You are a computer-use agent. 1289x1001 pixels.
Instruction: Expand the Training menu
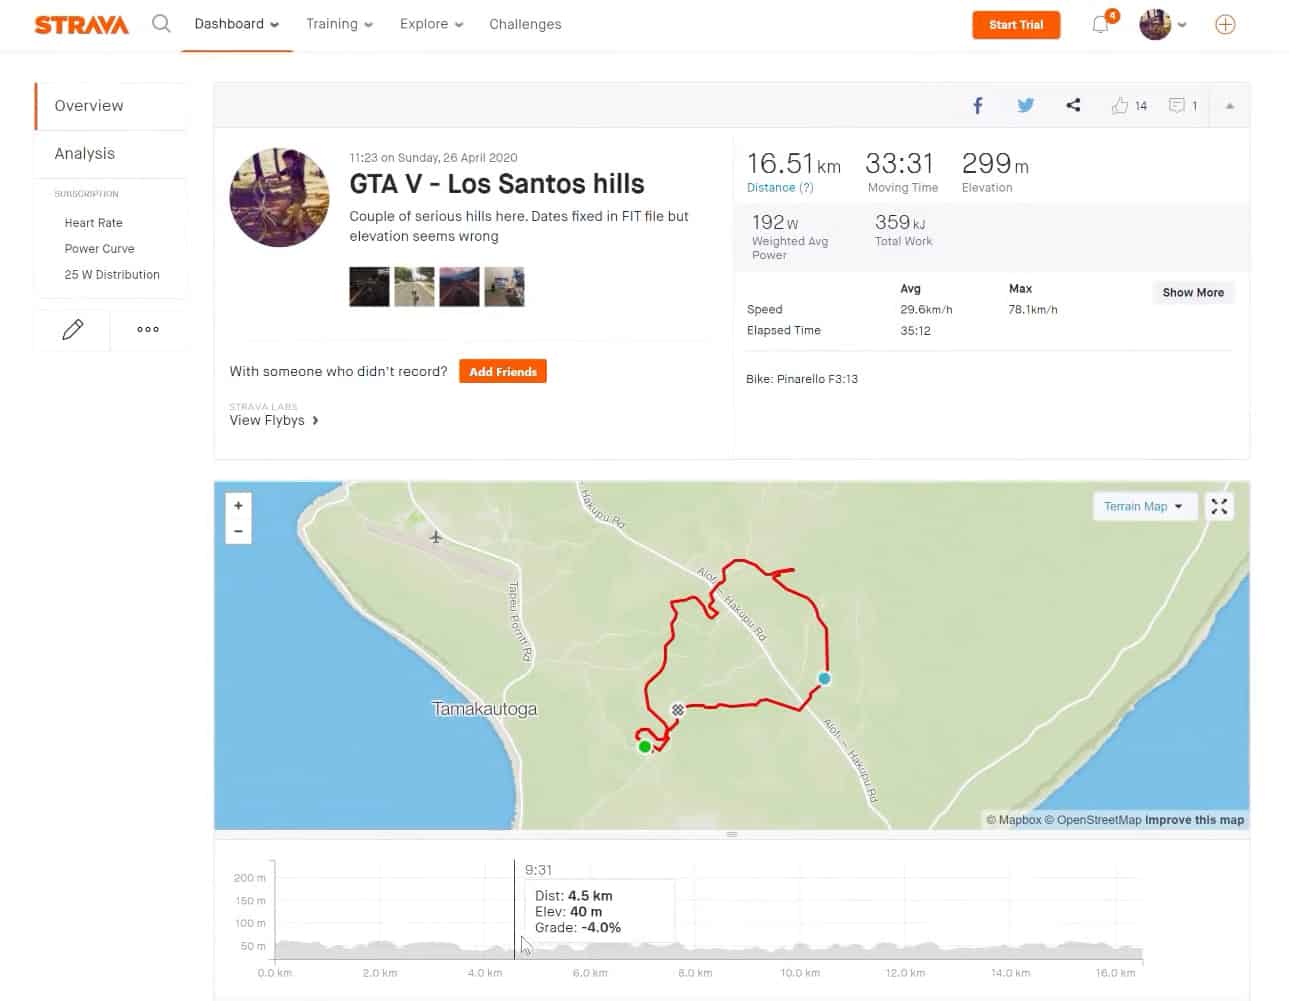[x=339, y=24]
